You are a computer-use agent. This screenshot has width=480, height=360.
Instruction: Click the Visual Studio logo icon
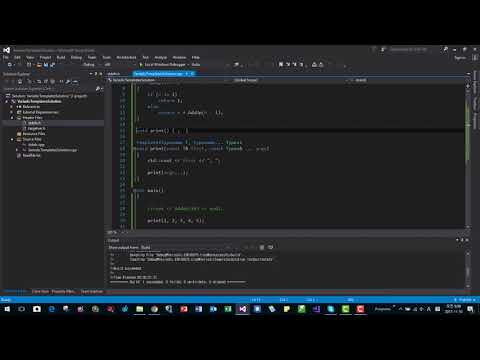click(7, 50)
